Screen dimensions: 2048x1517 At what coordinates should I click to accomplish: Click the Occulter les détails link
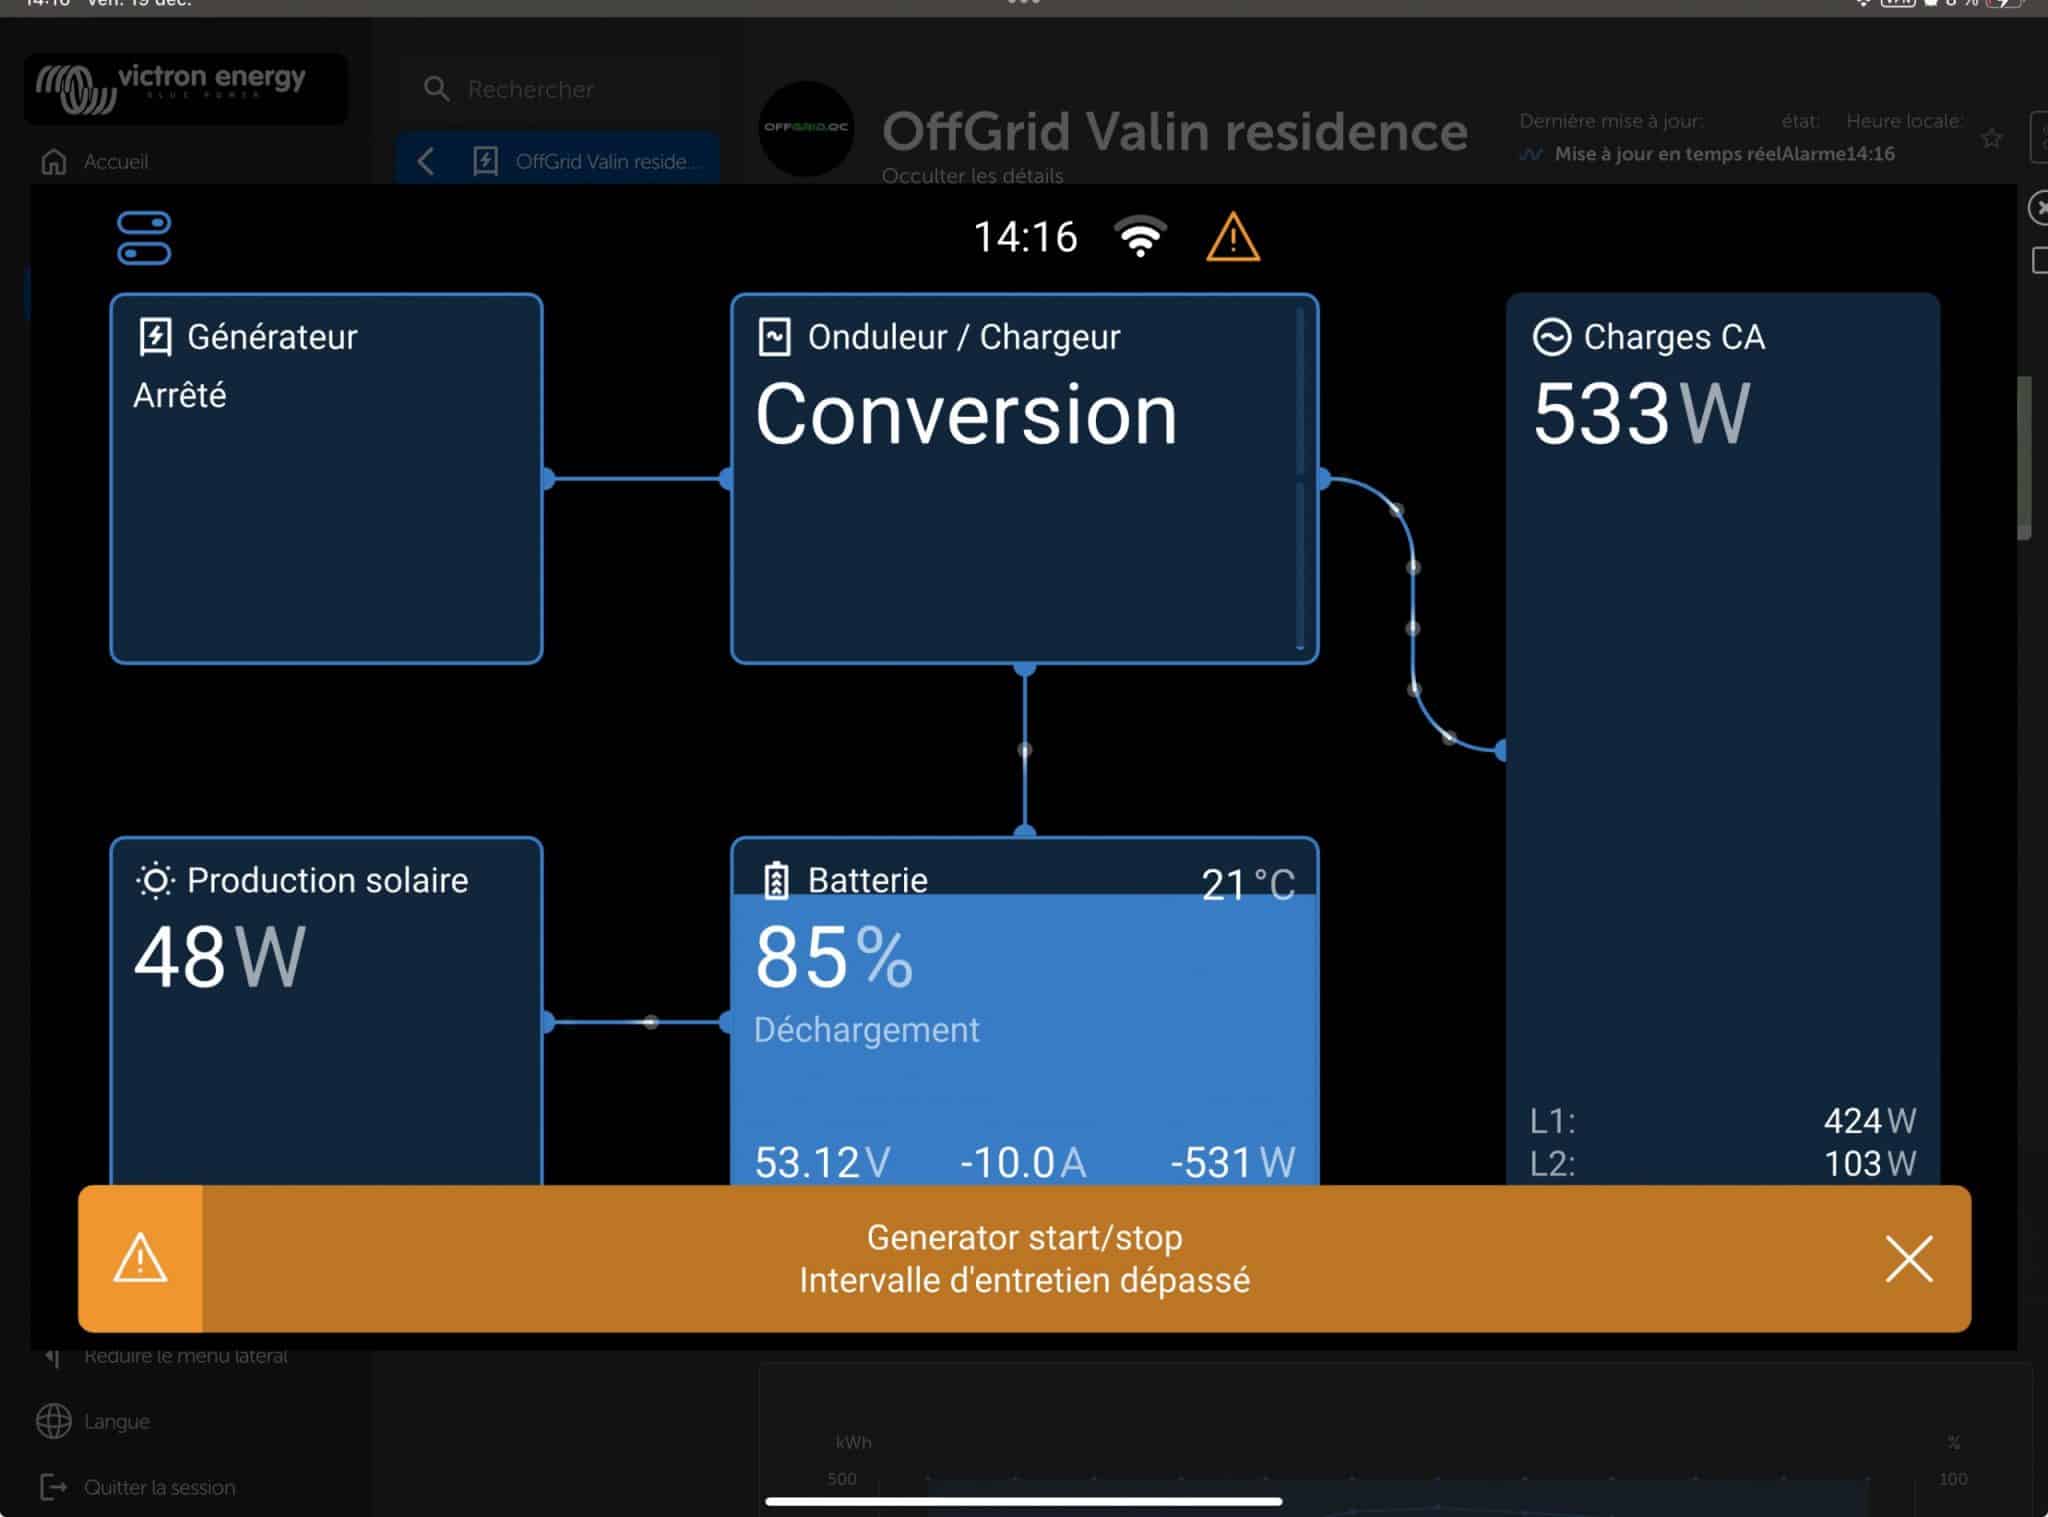[x=972, y=176]
